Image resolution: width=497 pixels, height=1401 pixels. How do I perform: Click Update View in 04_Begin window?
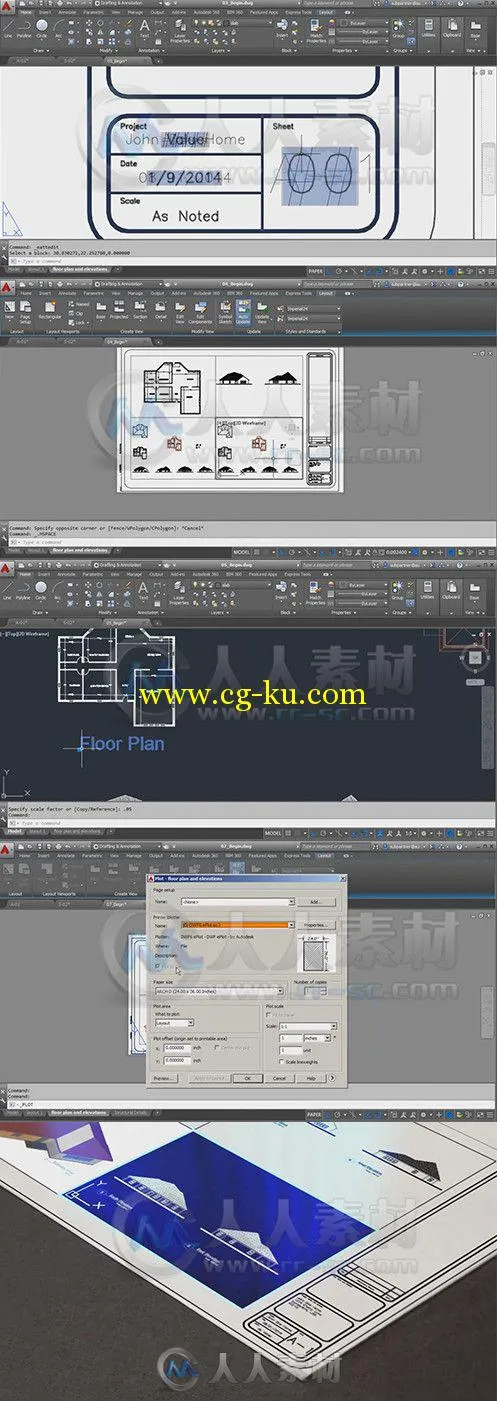pyautogui.click(x=262, y=314)
